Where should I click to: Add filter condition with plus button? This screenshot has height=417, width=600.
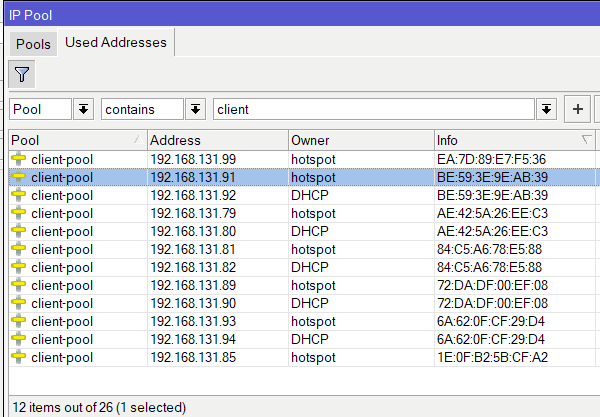[577, 109]
